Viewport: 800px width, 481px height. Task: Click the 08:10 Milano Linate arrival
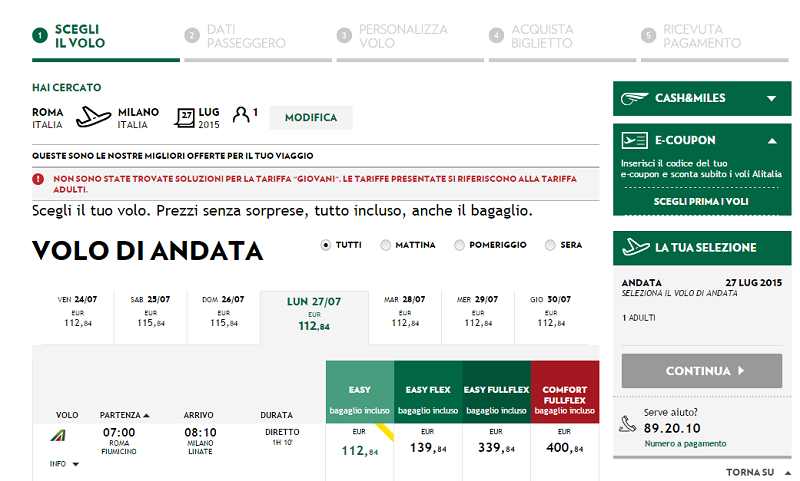tap(200, 441)
